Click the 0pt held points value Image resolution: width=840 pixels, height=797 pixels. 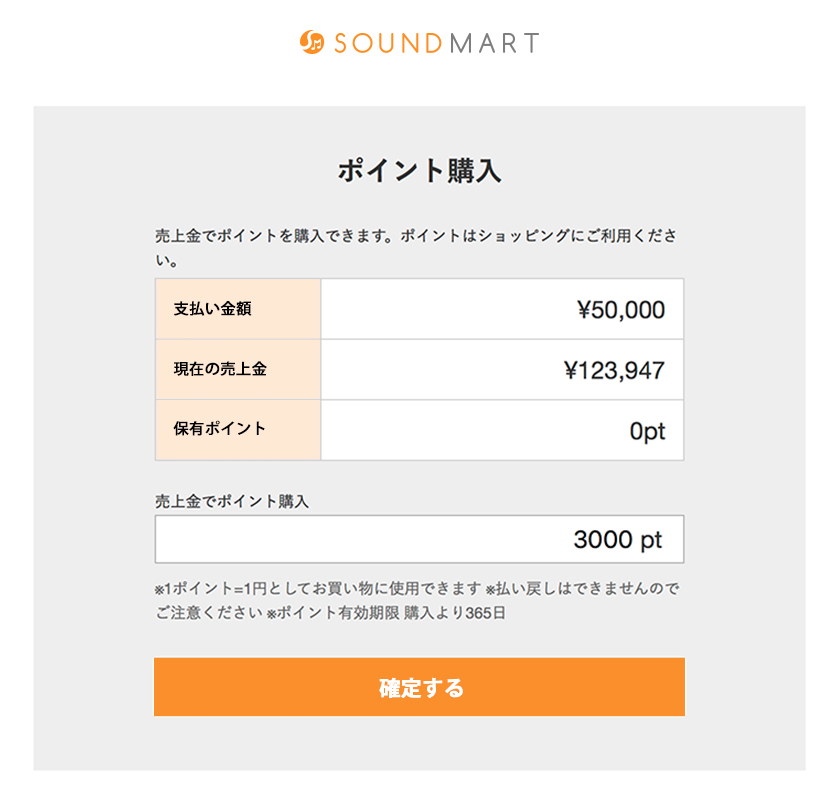647,431
